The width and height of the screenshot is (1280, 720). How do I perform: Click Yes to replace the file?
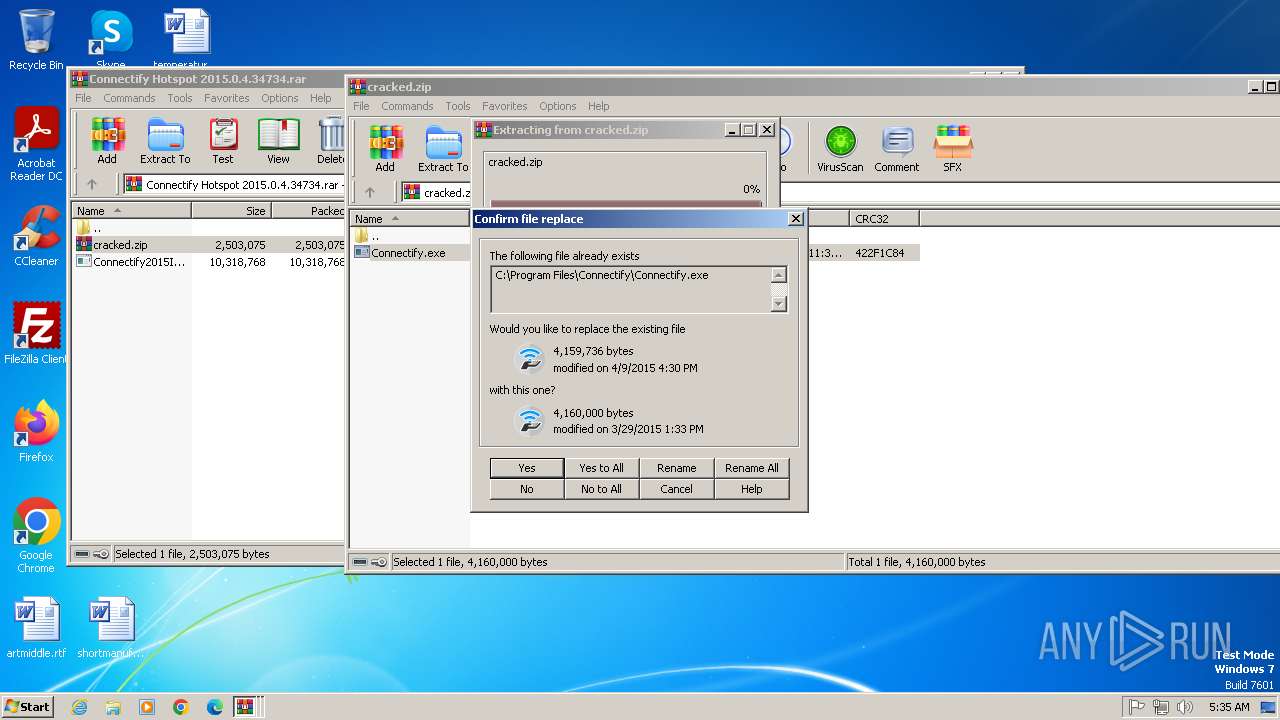(526, 468)
